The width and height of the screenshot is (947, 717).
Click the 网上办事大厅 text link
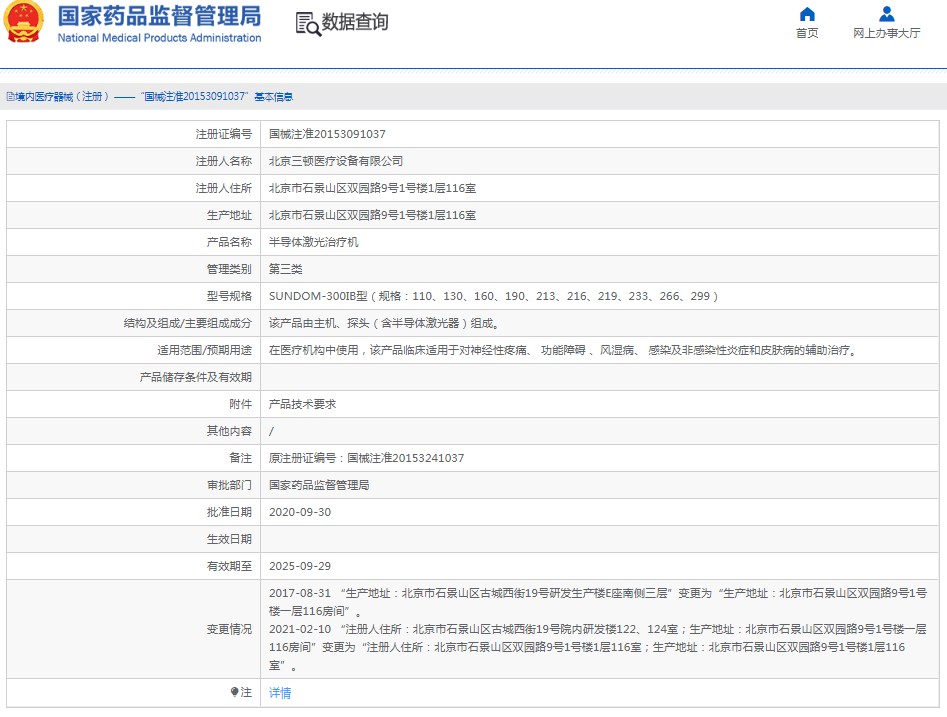(x=887, y=33)
